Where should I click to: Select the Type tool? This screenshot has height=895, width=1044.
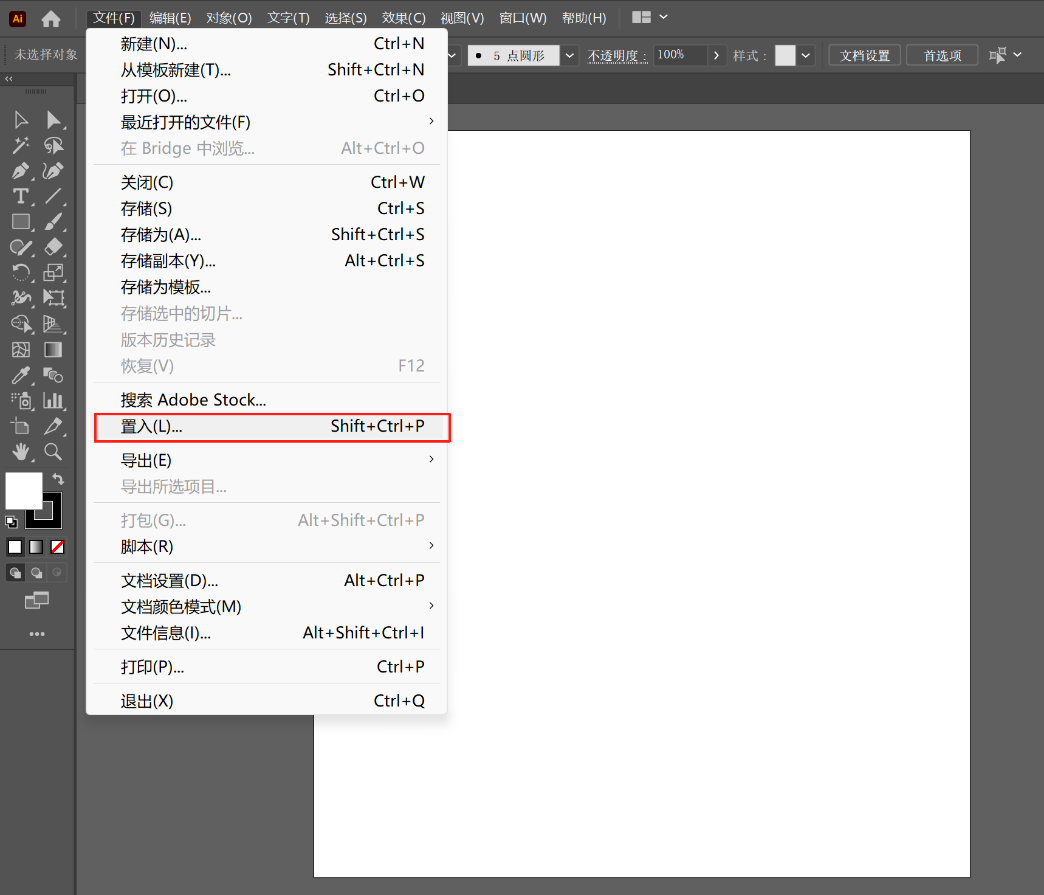pyautogui.click(x=21, y=197)
